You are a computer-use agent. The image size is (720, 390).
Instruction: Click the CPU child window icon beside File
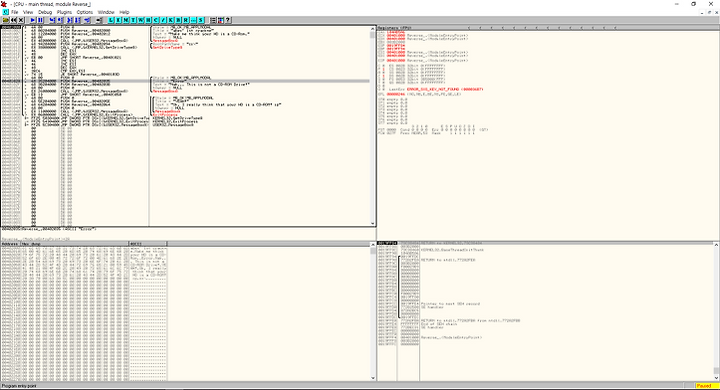(x=6, y=12)
